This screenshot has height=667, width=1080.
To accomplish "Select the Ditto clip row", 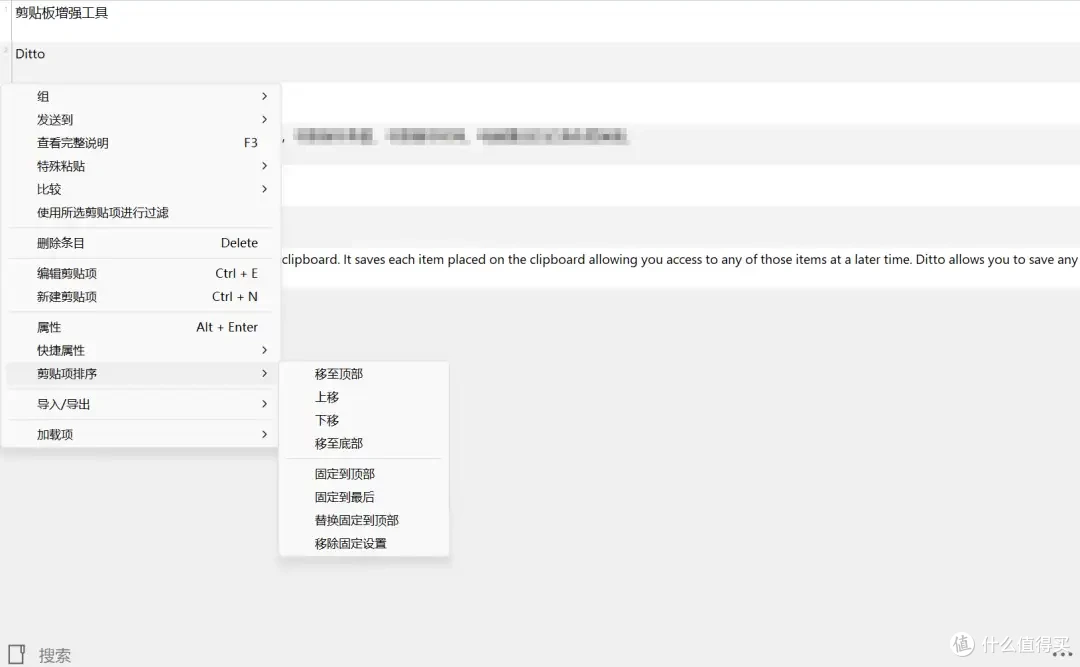I will click(x=540, y=62).
